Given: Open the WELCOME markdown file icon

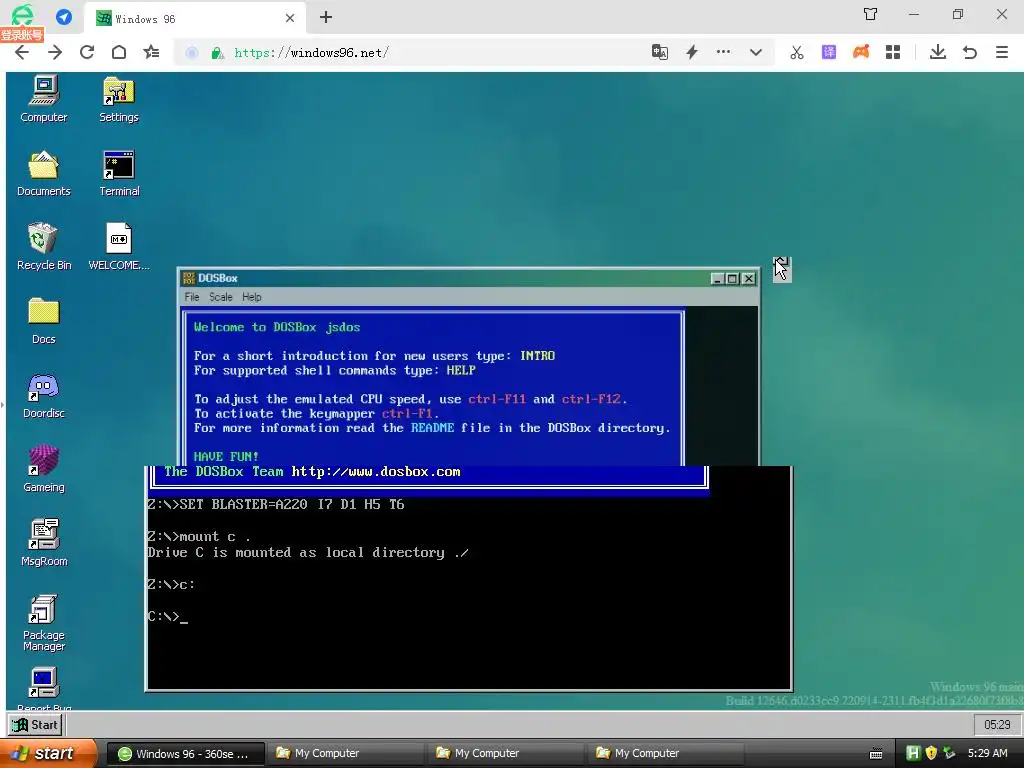Looking at the screenshot, I should click(119, 247).
